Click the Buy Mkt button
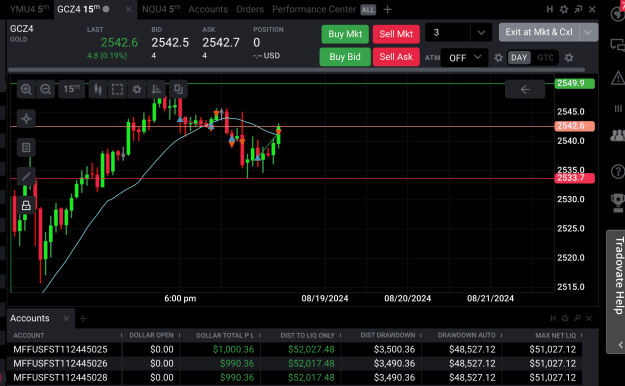 (x=345, y=34)
